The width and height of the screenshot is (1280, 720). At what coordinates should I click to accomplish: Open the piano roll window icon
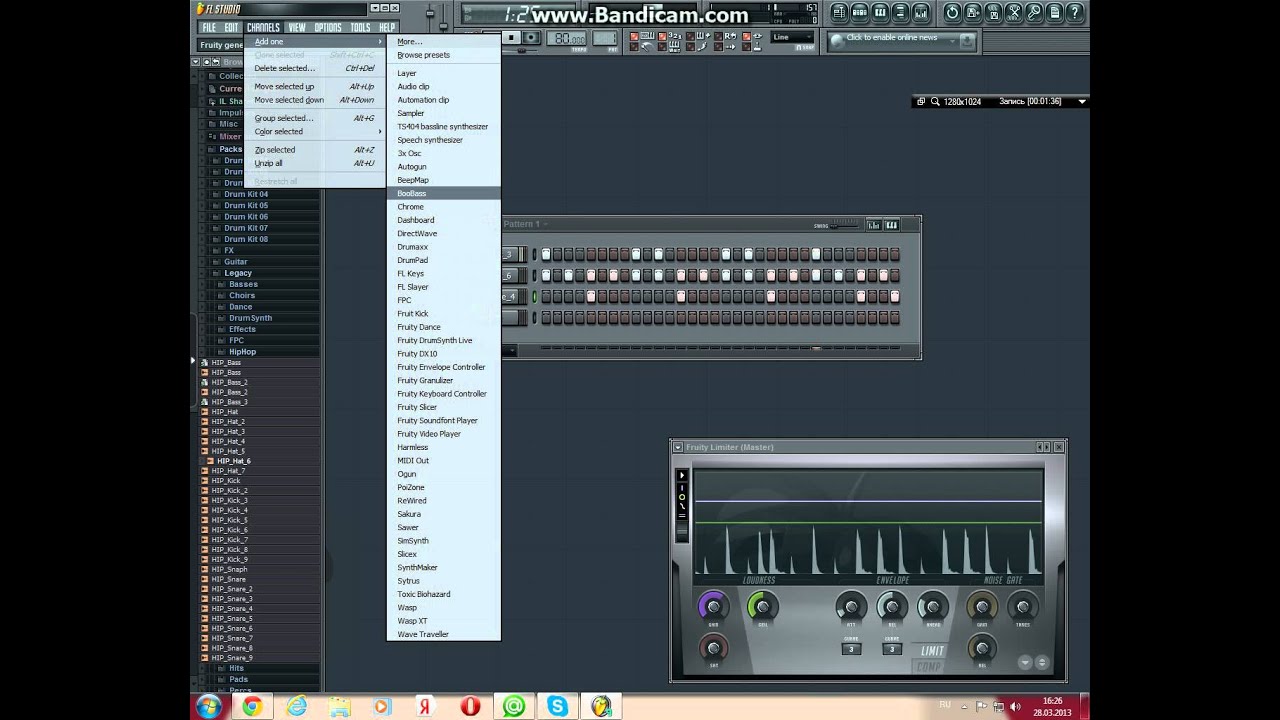pyautogui.click(x=879, y=13)
